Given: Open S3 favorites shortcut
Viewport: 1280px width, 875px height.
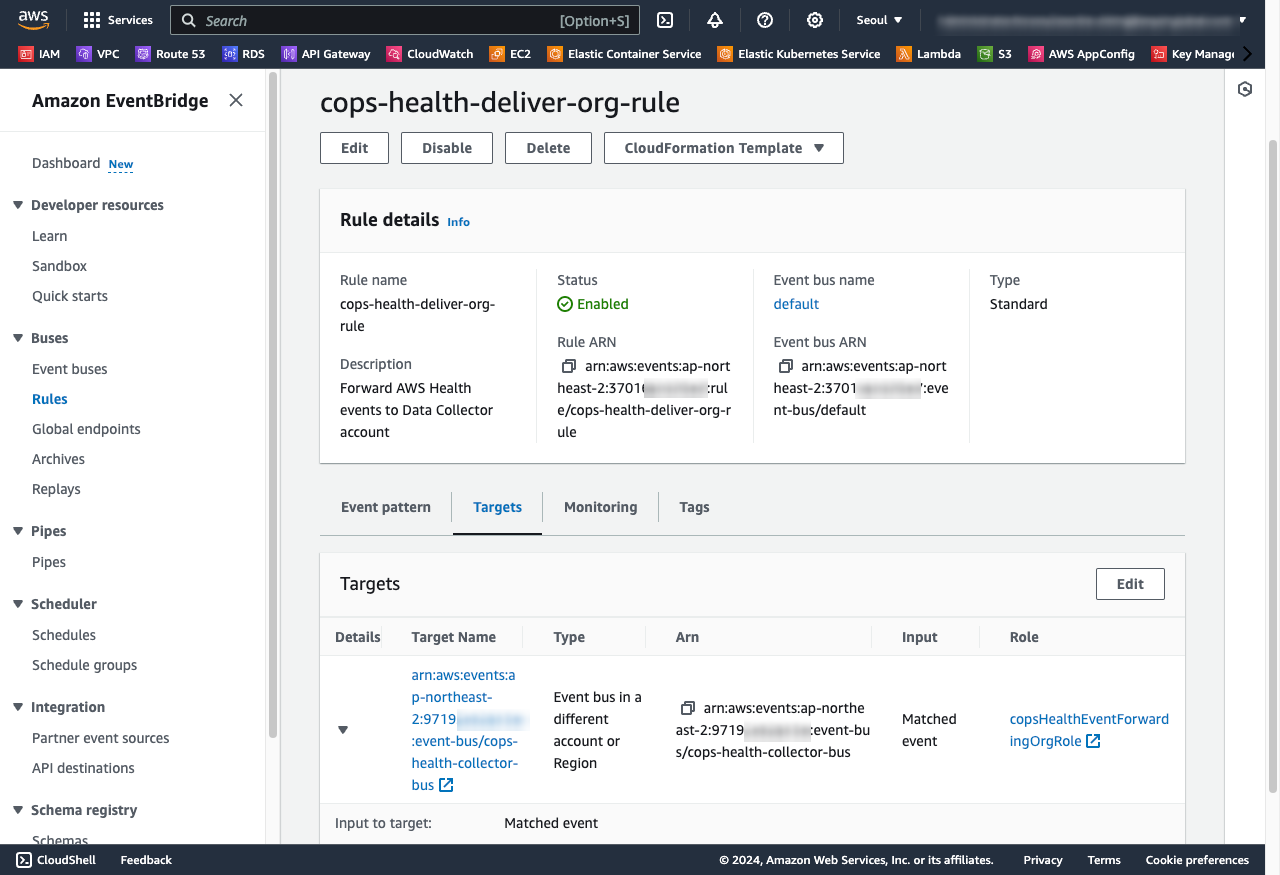Looking at the screenshot, I should [995, 54].
